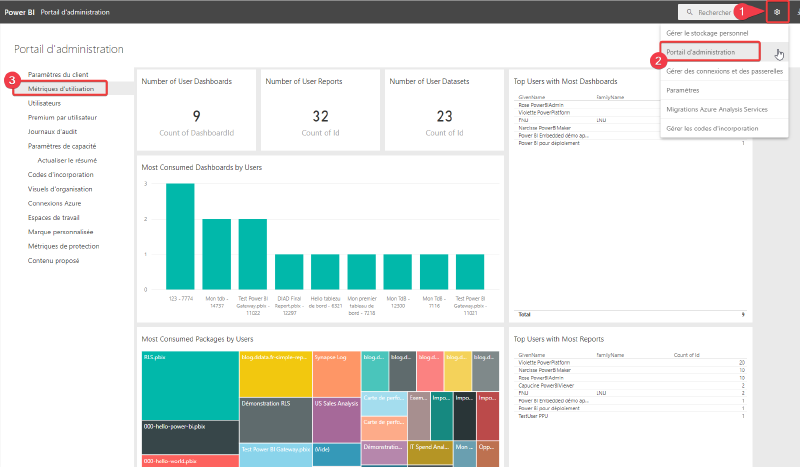This screenshot has width=800, height=467.
Task: Open 'Contenu proposé' sidebar item
Action: coord(53,260)
